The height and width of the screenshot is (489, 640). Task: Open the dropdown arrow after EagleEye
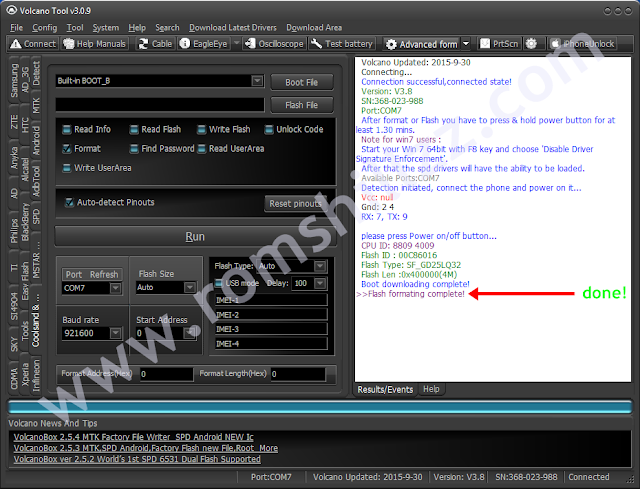(236, 43)
